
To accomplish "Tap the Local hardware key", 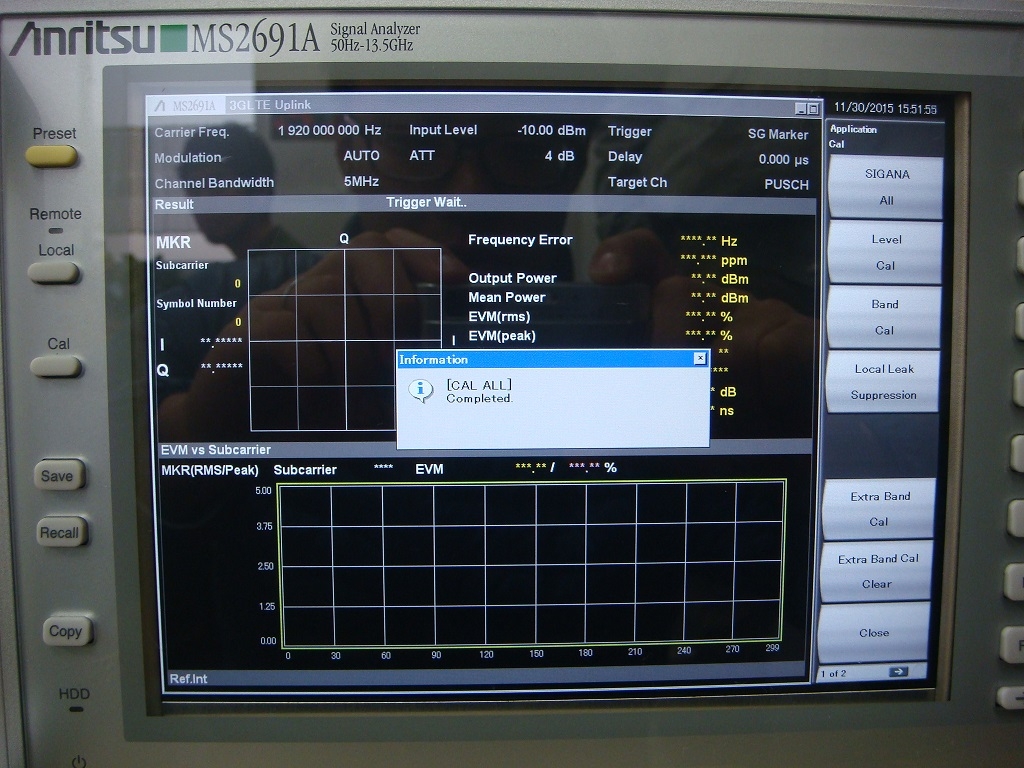I will pos(54,272).
